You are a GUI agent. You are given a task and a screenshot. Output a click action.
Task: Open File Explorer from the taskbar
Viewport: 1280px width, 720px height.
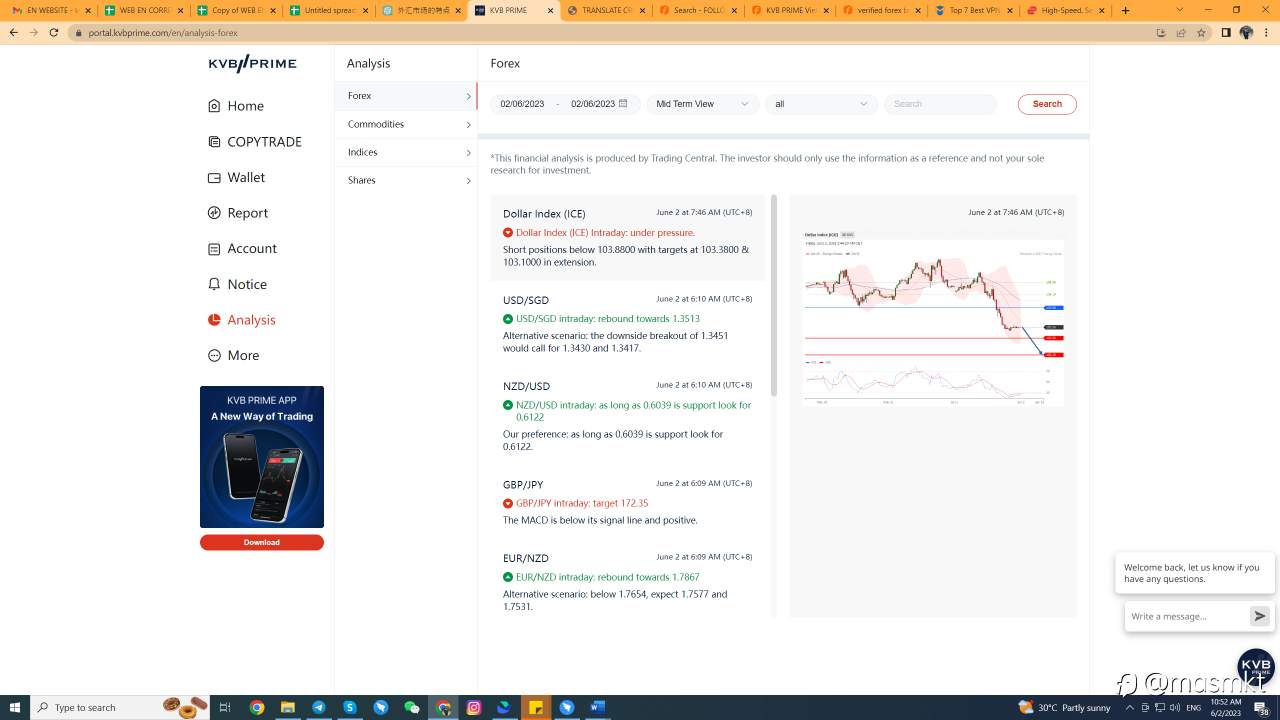tap(288, 707)
